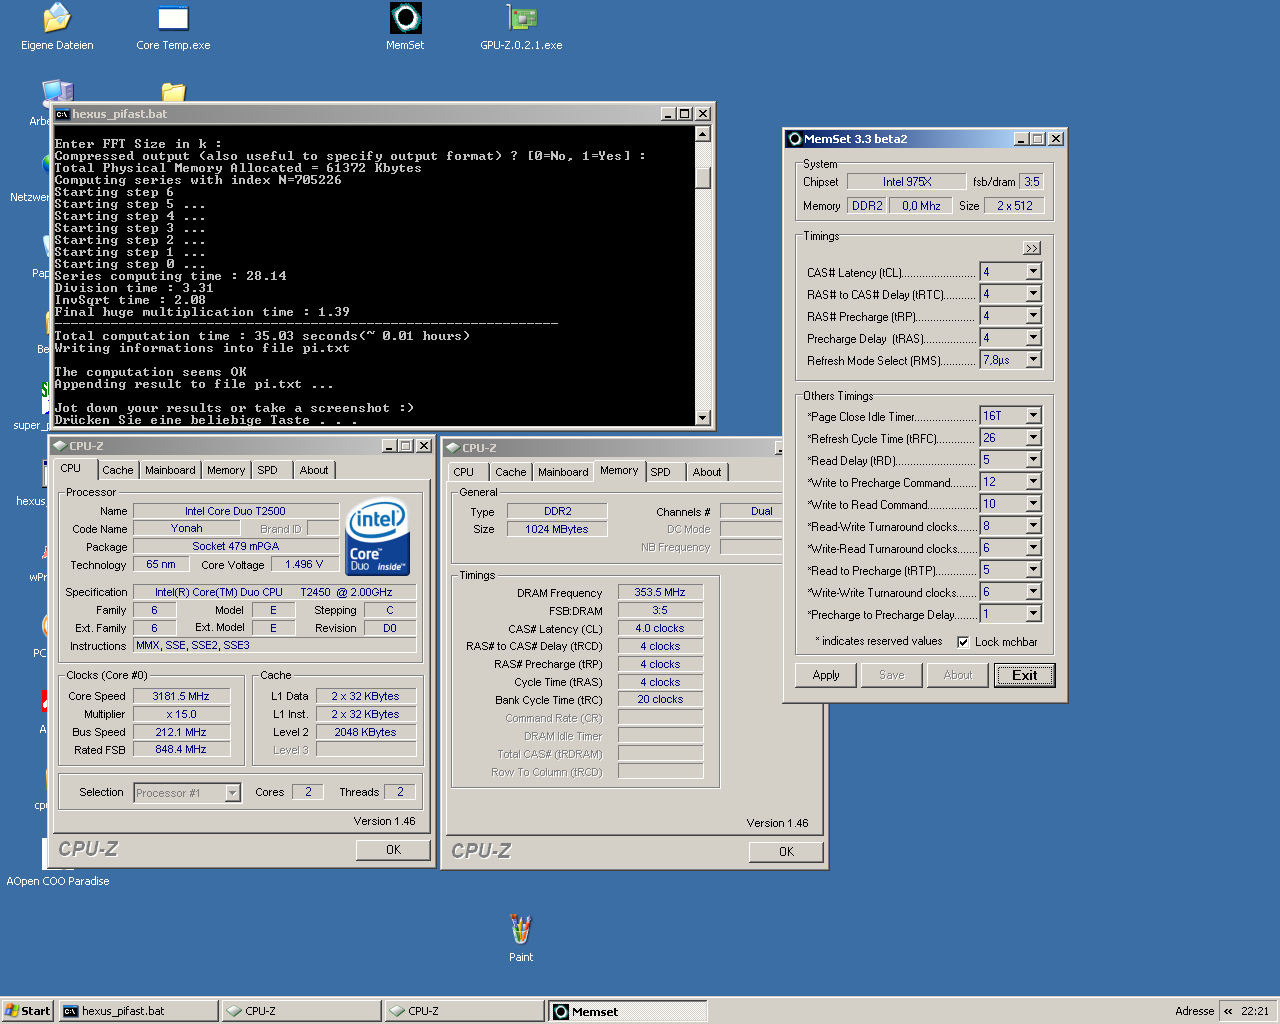Click the console window scrollbar up arrow

pyautogui.click(x=703, y=134)
